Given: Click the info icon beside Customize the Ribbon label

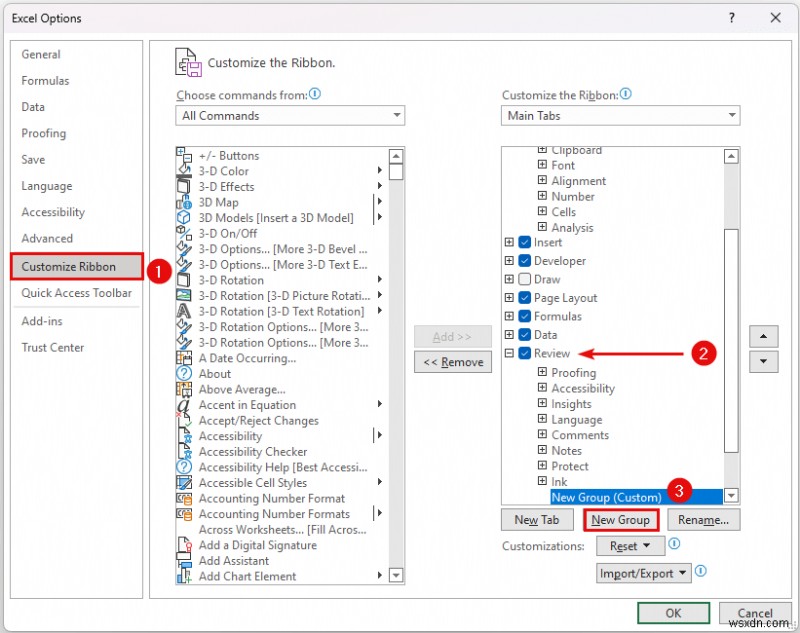Looking at the screenshot, I should [626, 94].
